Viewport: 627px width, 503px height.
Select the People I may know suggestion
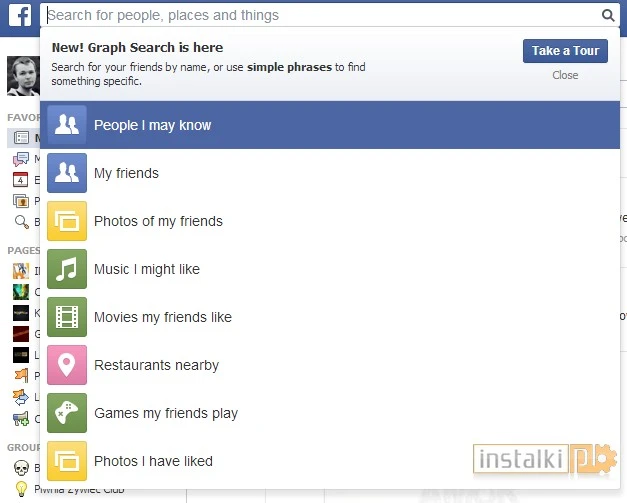[x=330, y=125]
